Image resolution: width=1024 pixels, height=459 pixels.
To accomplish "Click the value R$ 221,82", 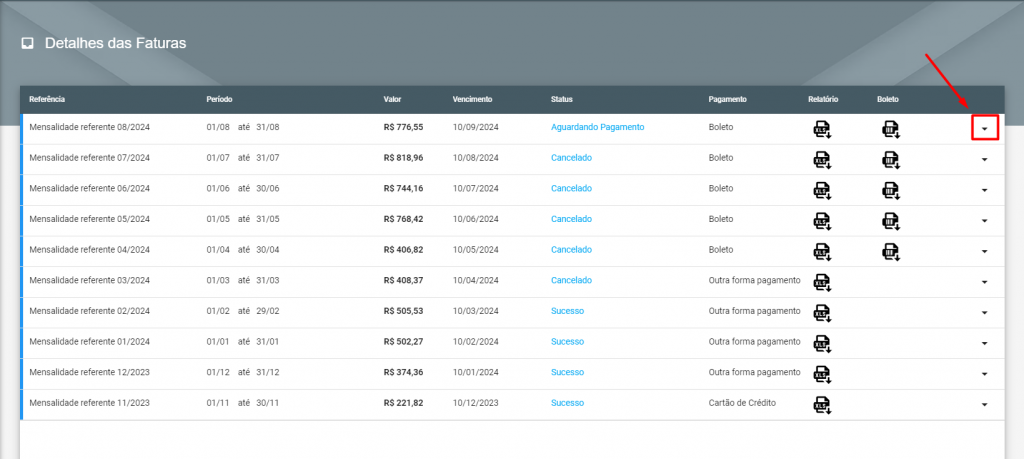I will tap(404, 403).
